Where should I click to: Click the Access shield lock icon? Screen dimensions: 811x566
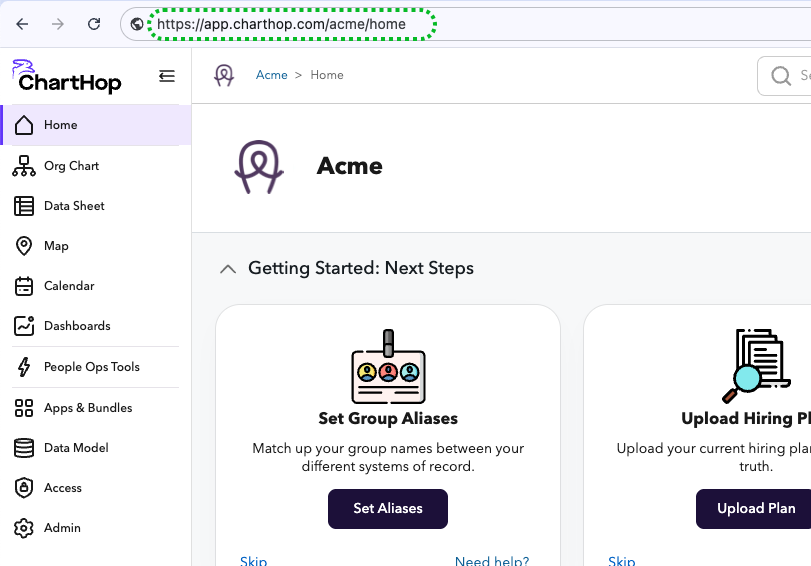(x=24, y=488)
